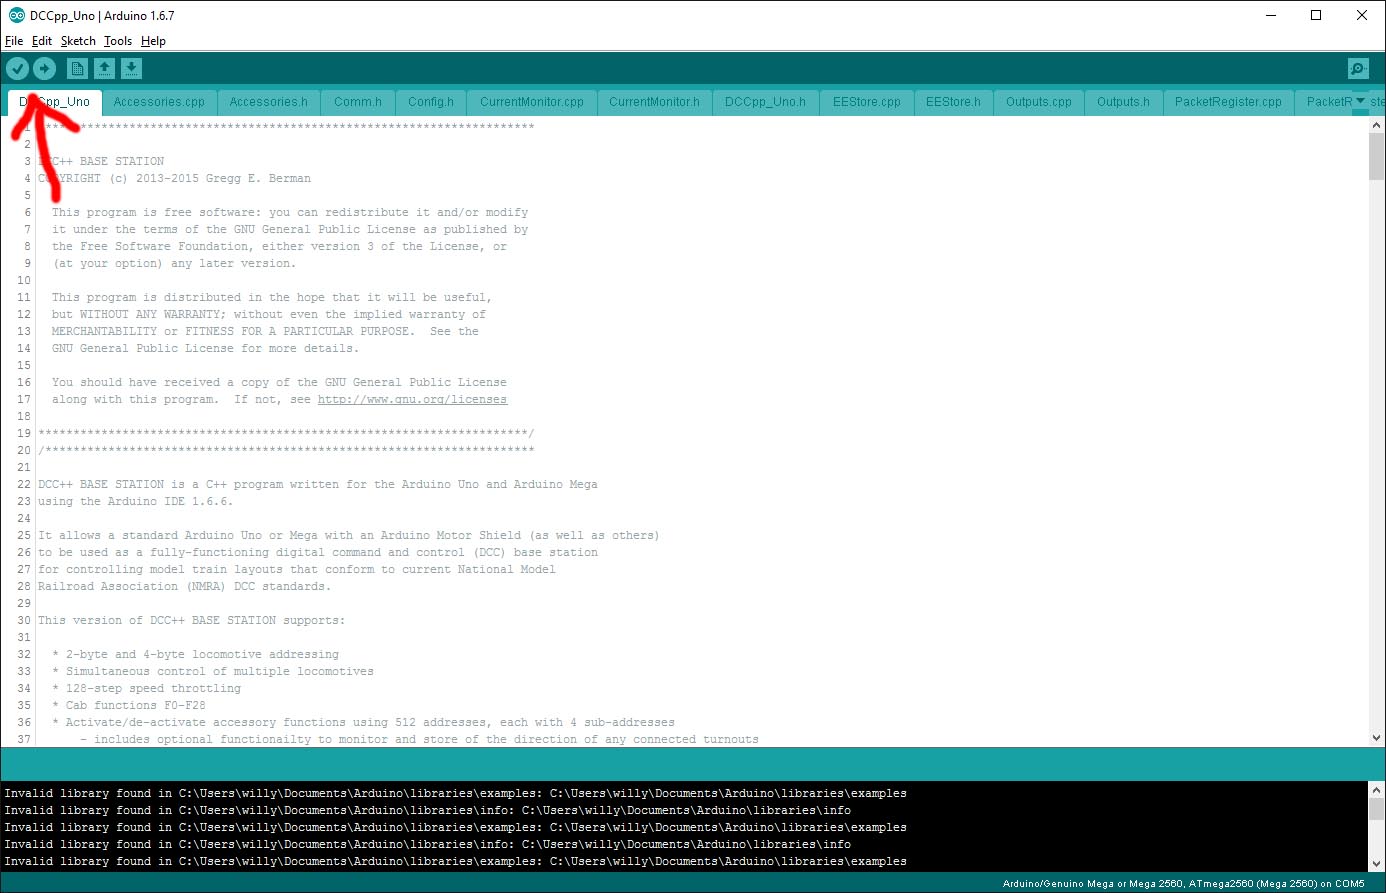The image size is (1386, 893).
Task: Open the Edit menu
Action: (x=42, y=41)
